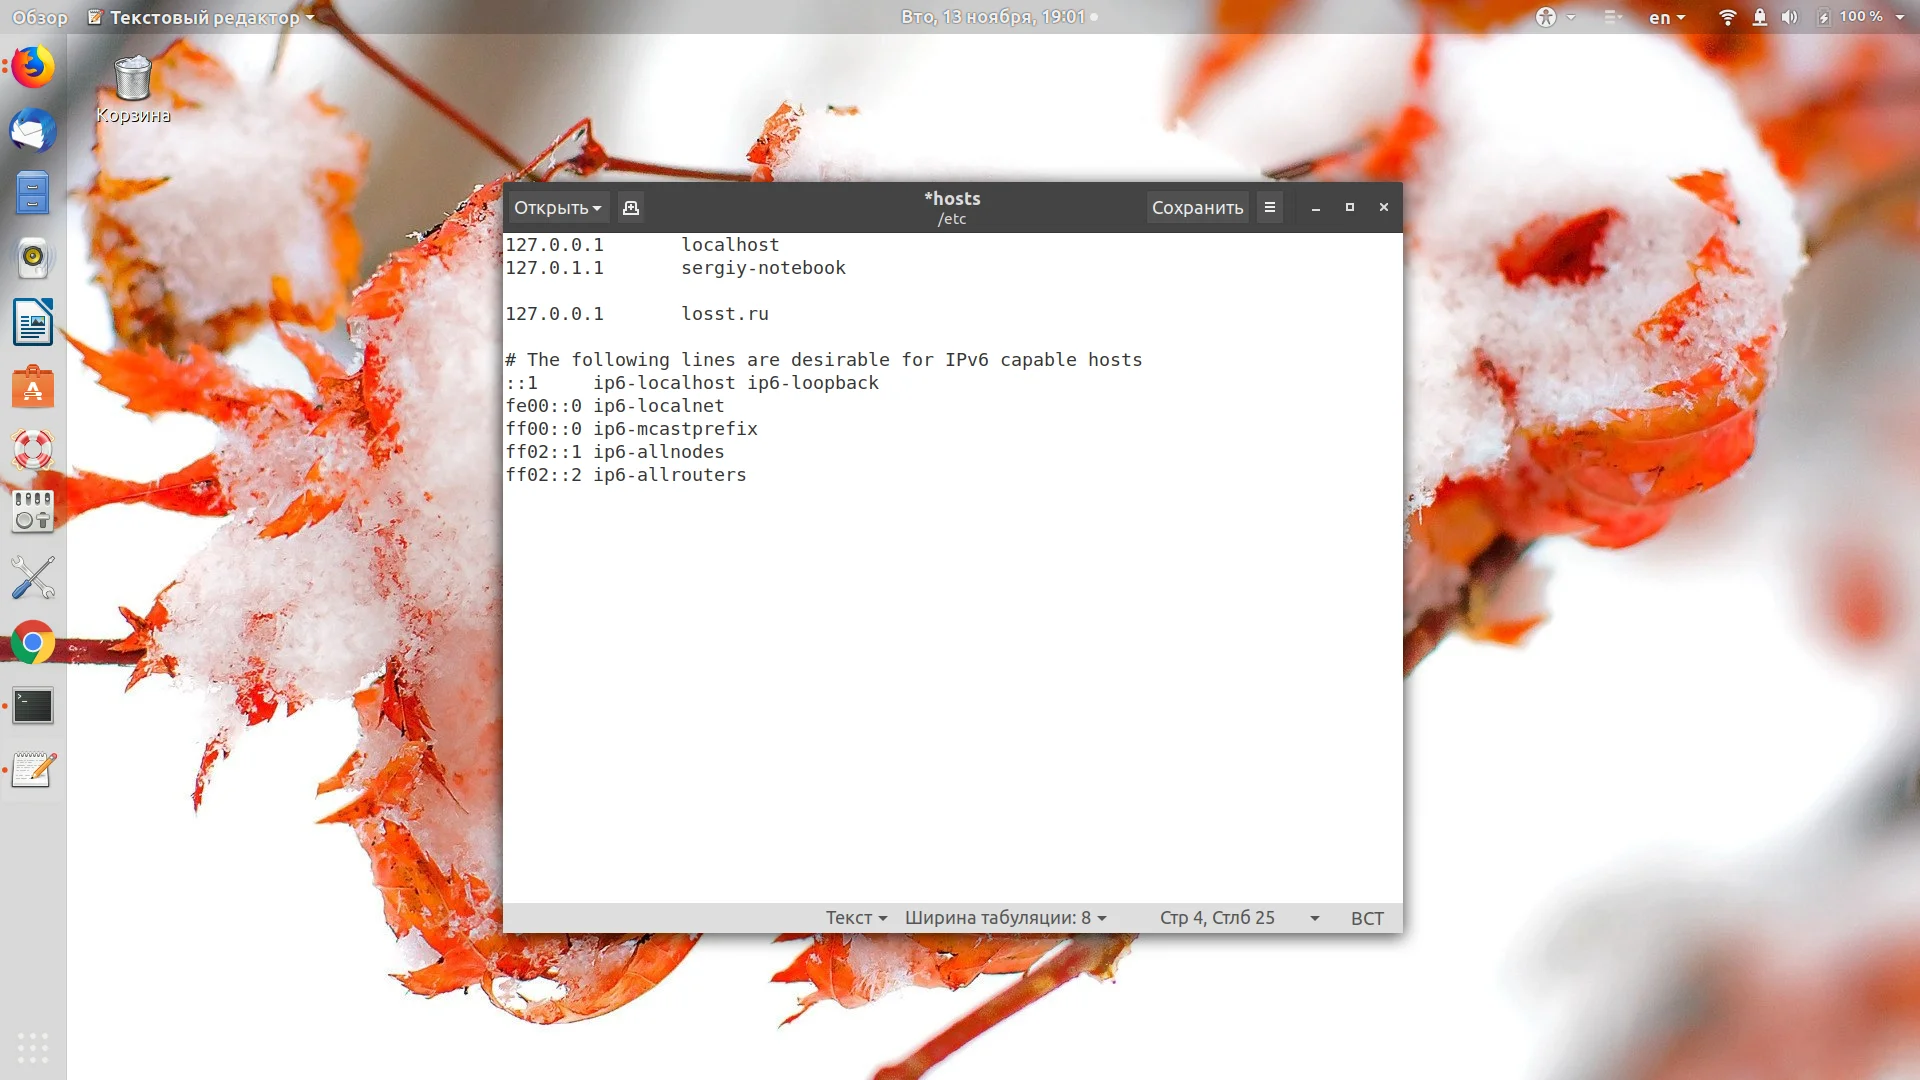Open the clock and calendar panel
Screen dimensions: 1920x1080
[993, 17]
